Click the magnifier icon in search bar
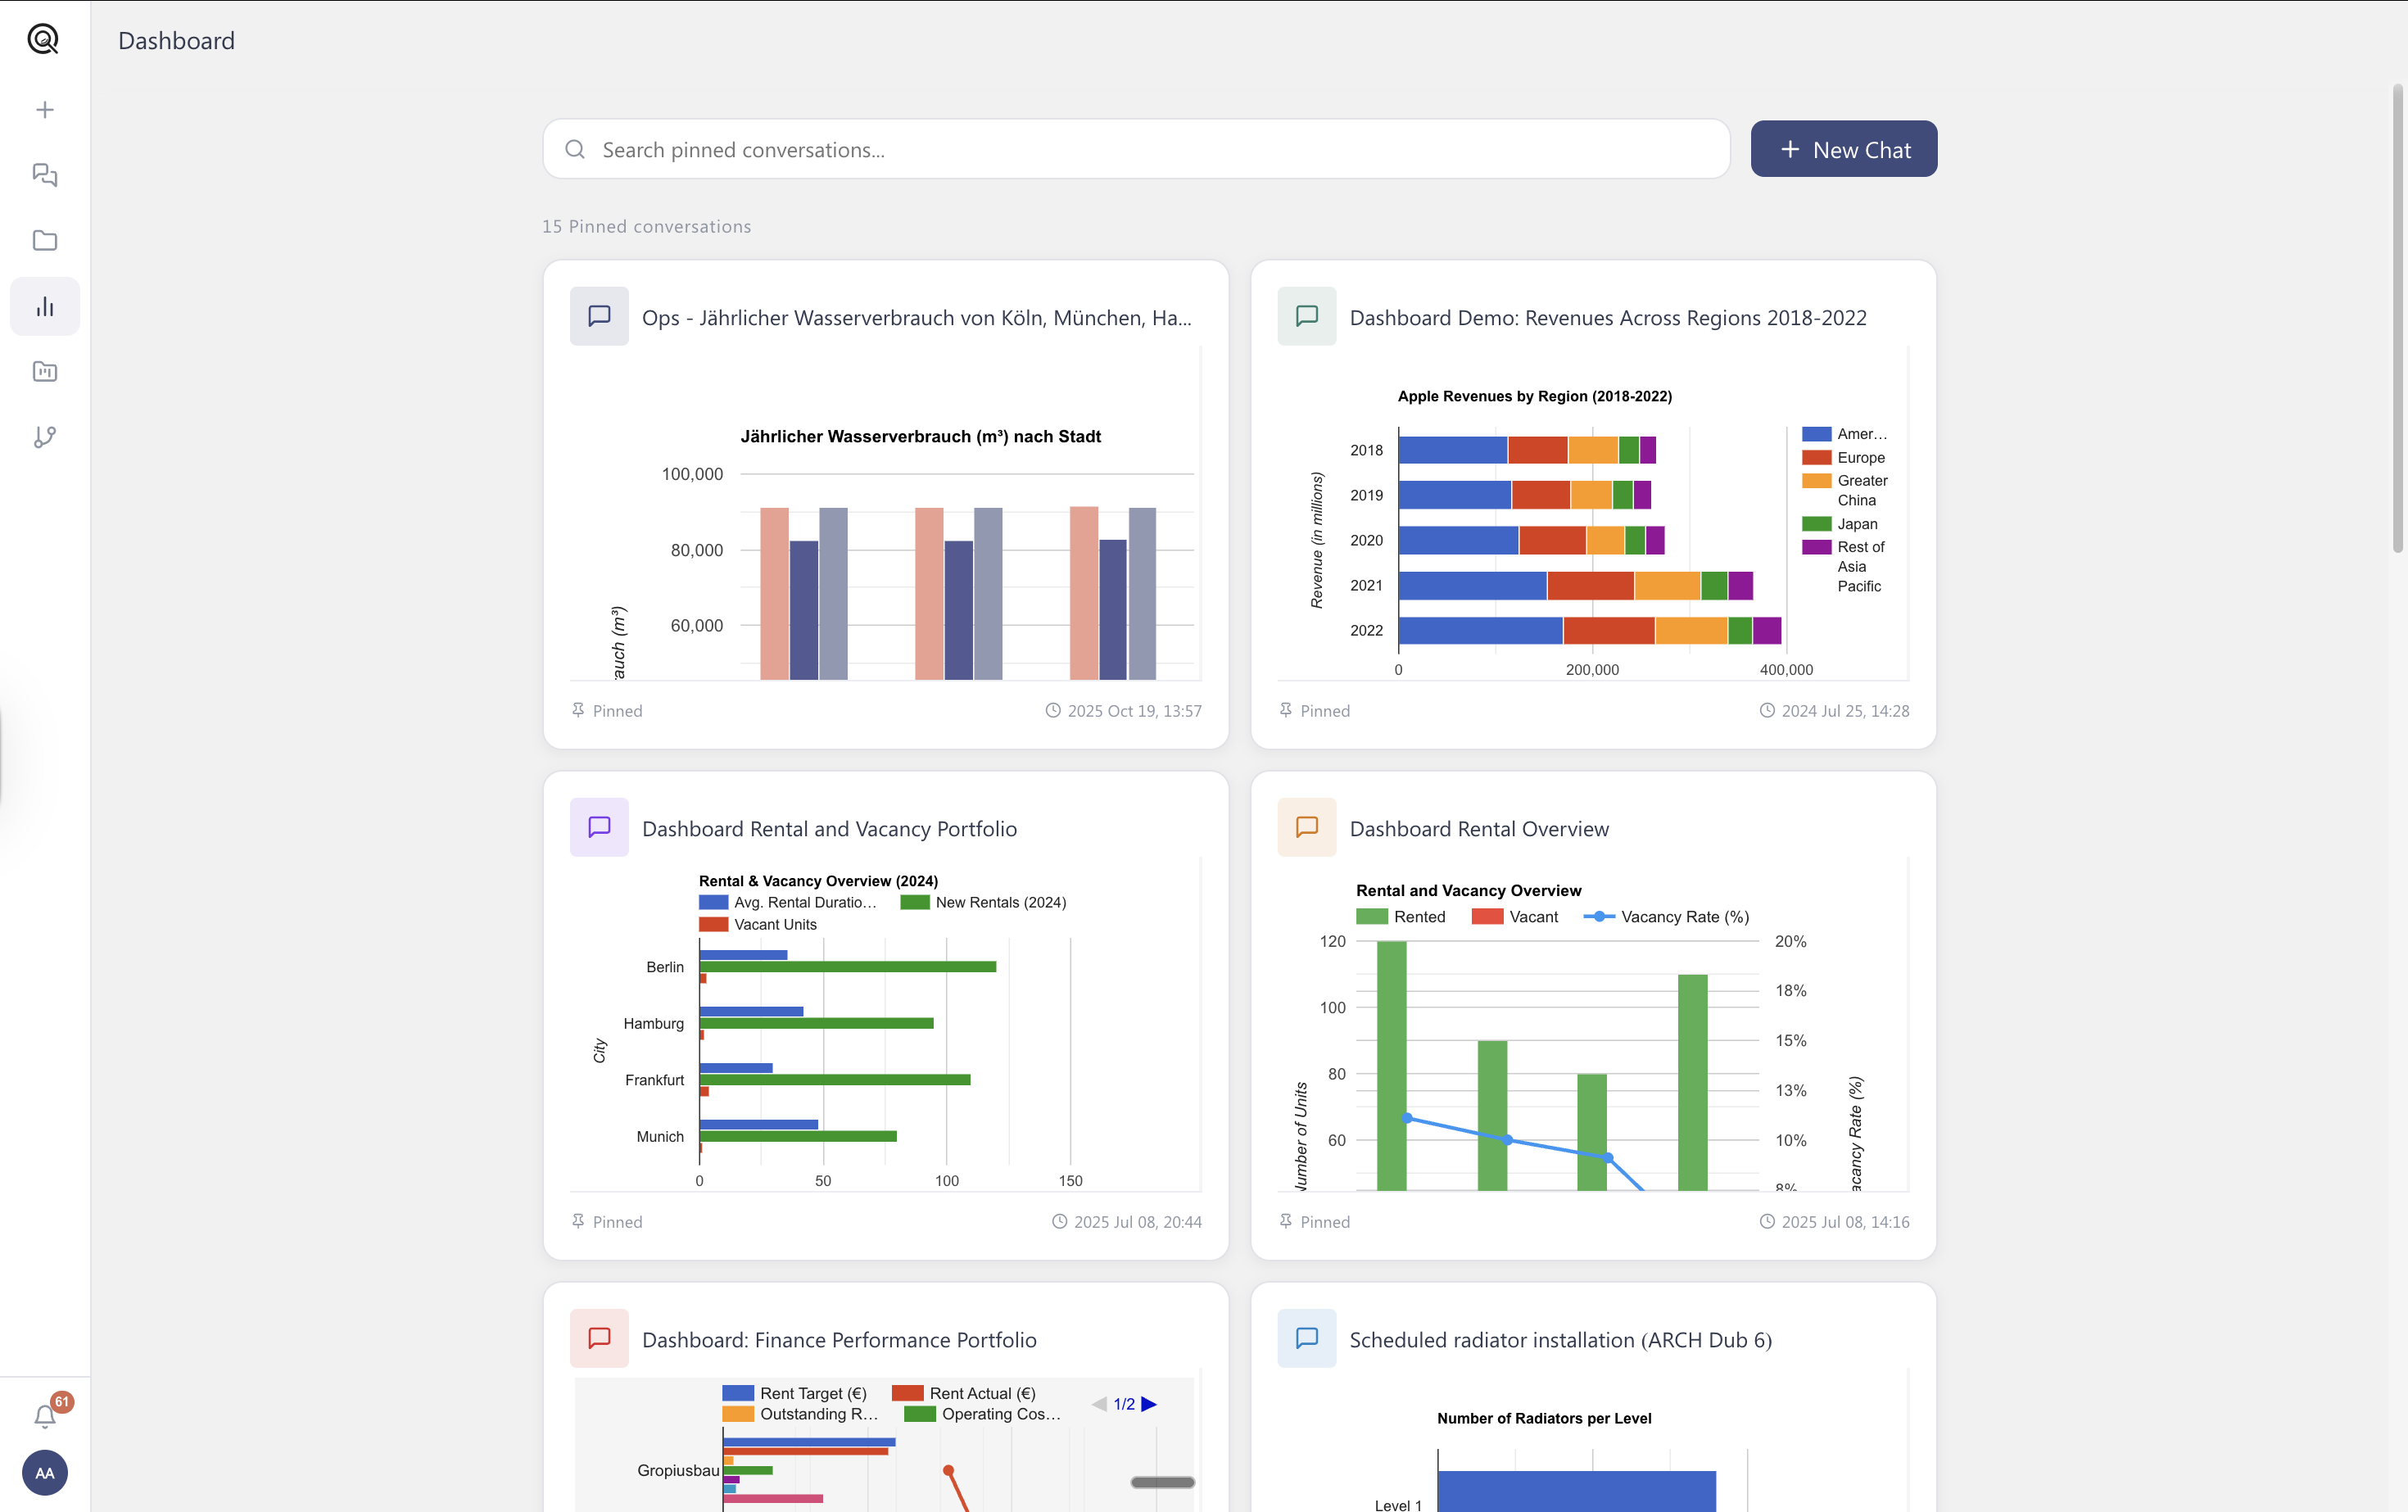The height and width of the screenshot is (1512, 2408). coord(575,149)
